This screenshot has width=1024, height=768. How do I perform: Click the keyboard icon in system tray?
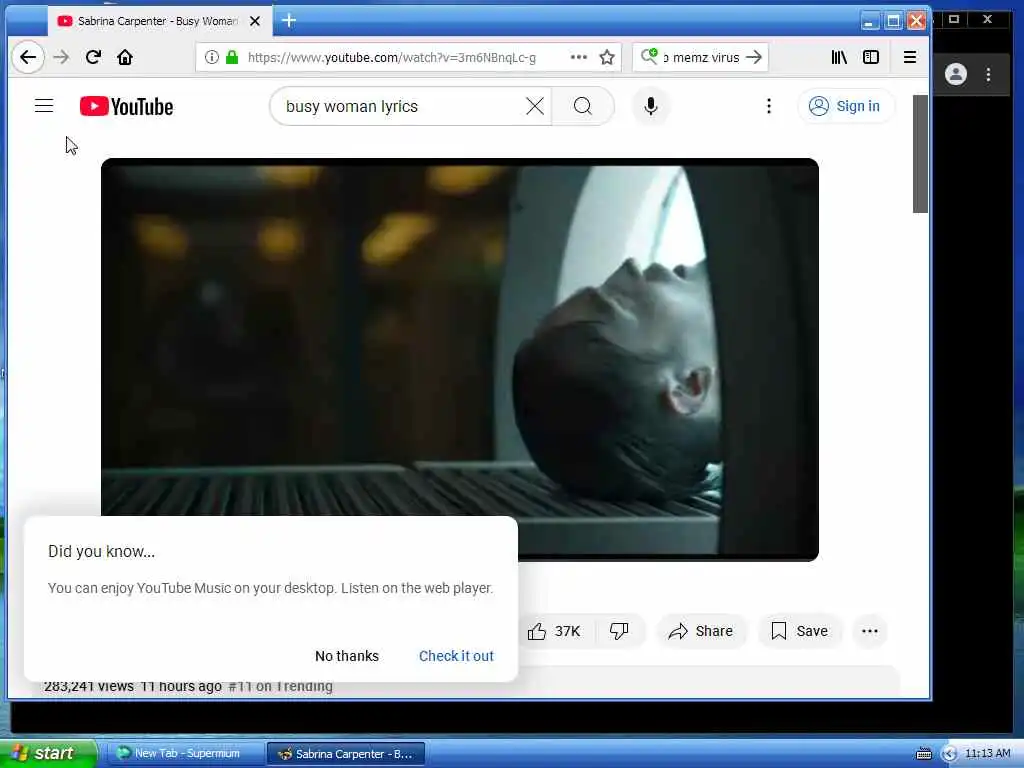pyautogui.click(x=923, y=754)
